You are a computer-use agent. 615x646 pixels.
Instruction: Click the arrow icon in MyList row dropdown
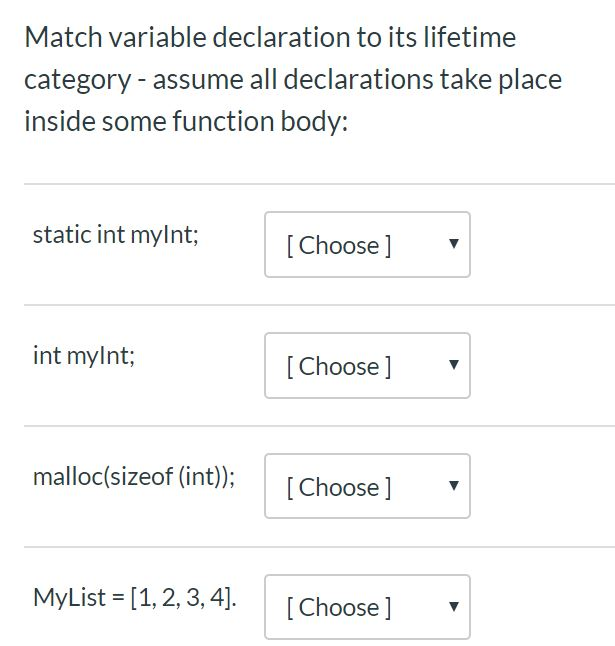[x=454, y=606]
